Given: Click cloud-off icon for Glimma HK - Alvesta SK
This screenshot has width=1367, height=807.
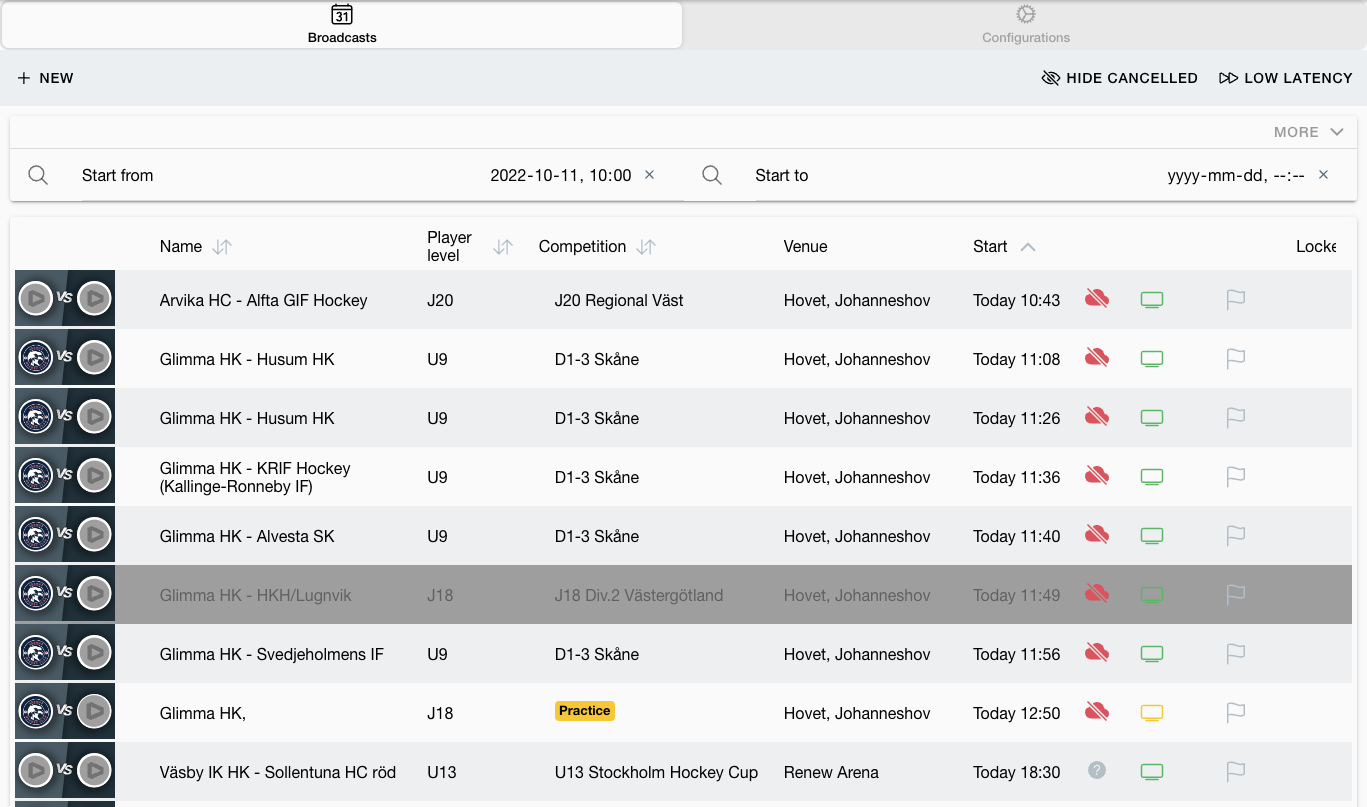Looking at the screenshot, I should (x=1097, y=535).
